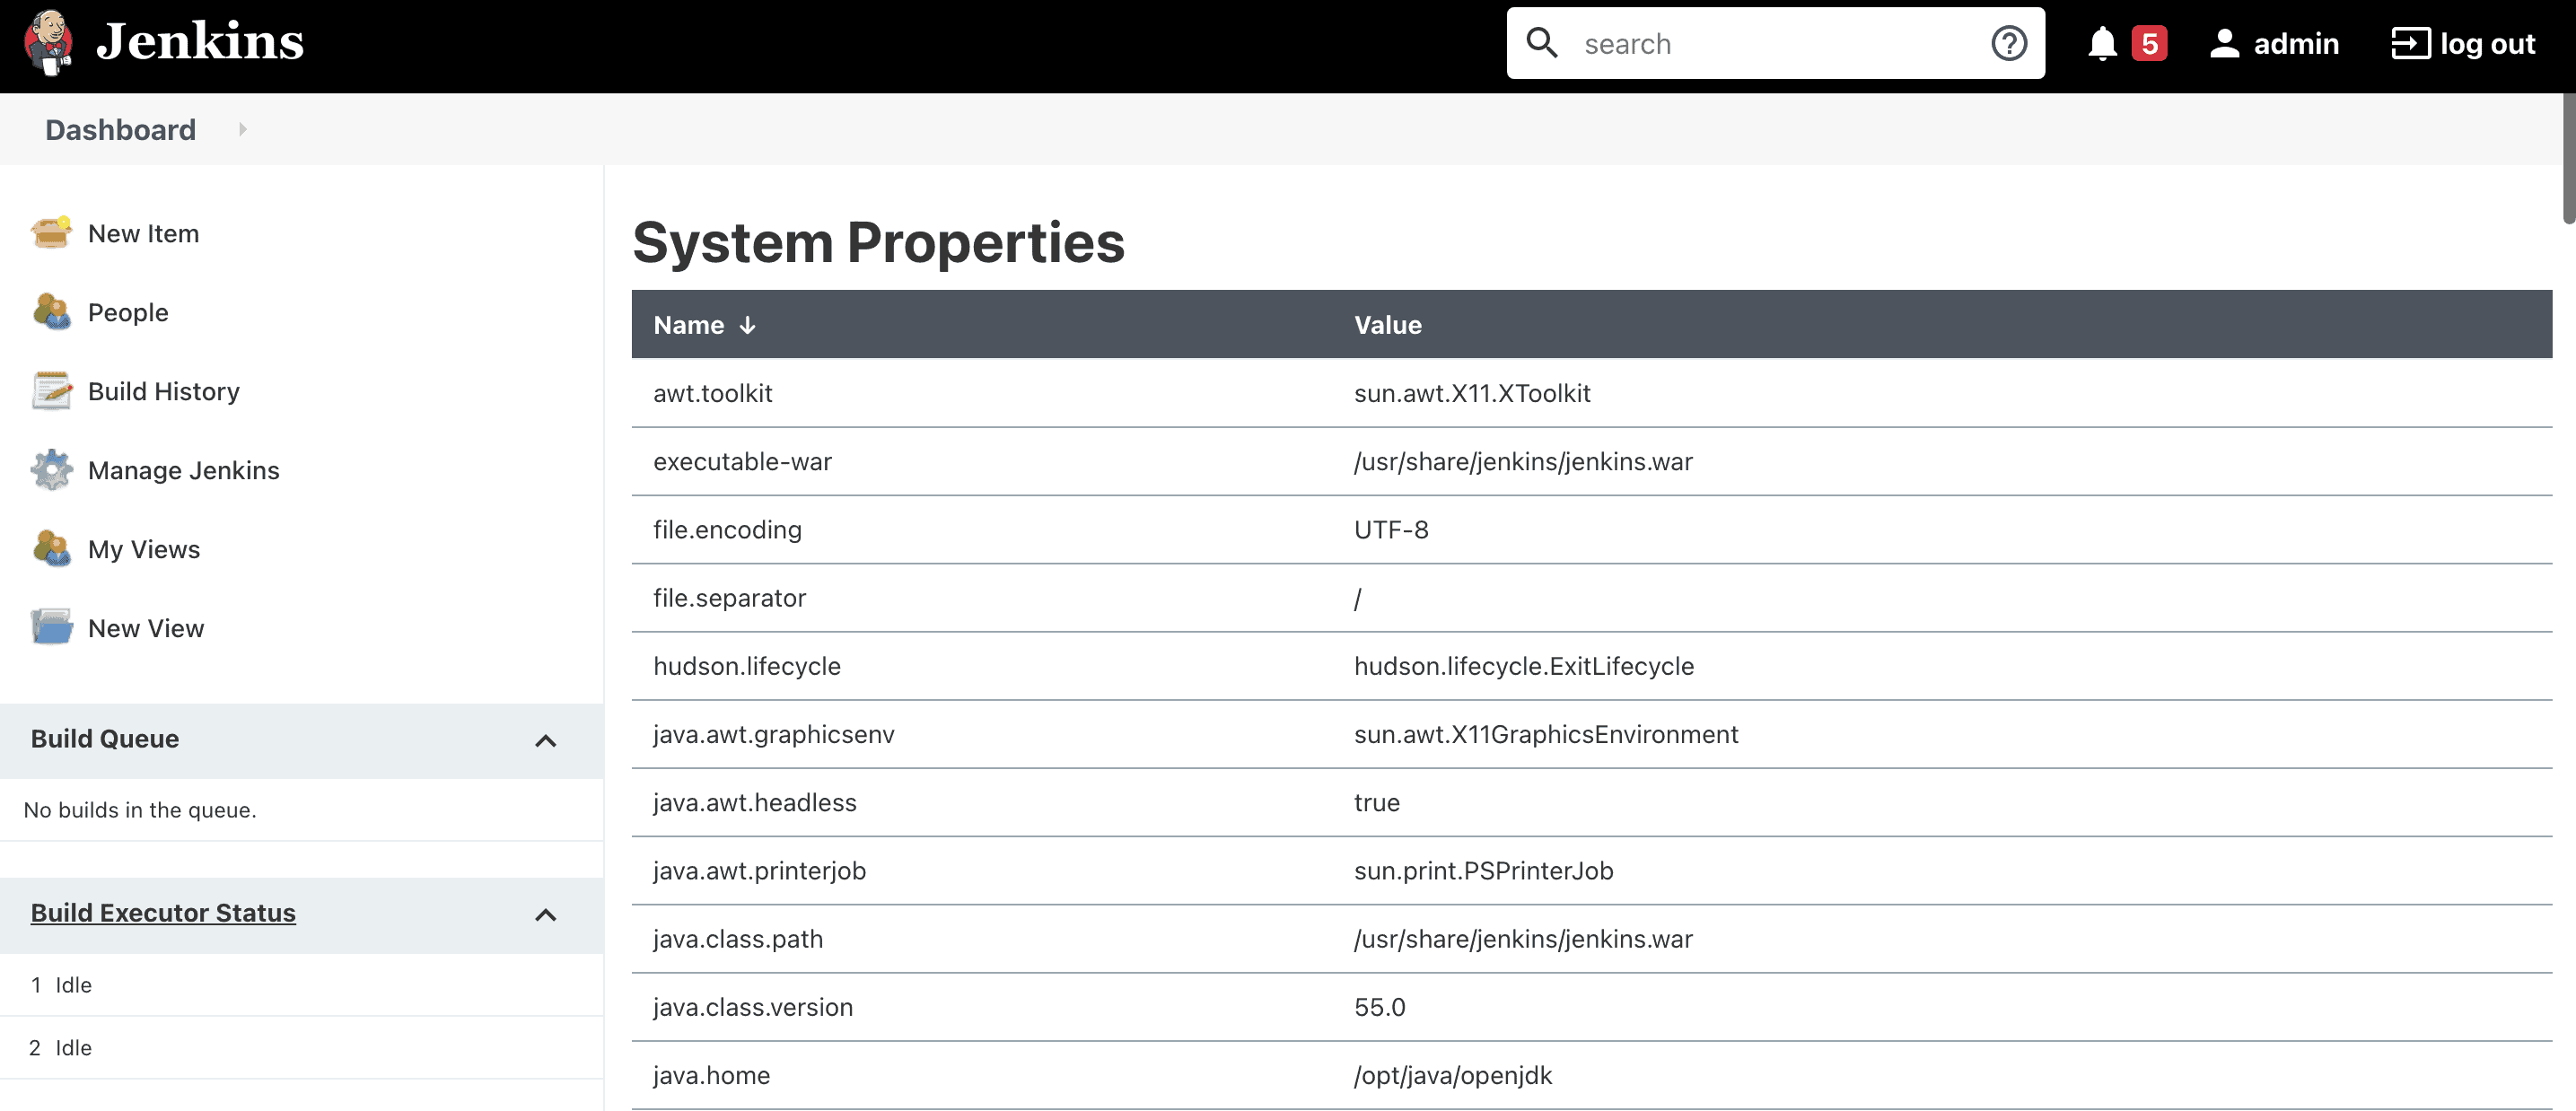Click the My Views icon
Viewport: 2576px width, 1111px height.
pos(51,549)
